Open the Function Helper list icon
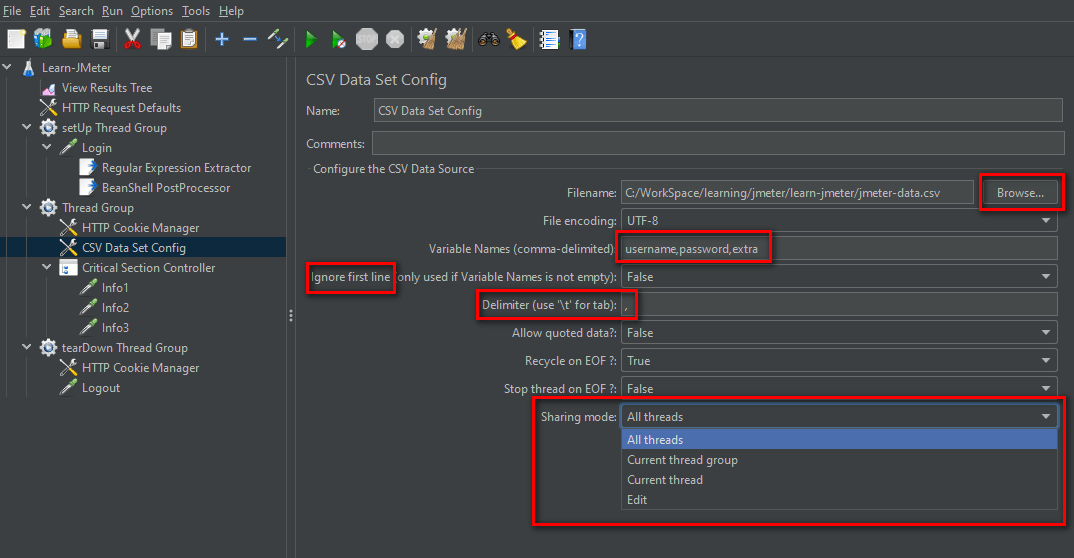 click(x=549, y=39)
